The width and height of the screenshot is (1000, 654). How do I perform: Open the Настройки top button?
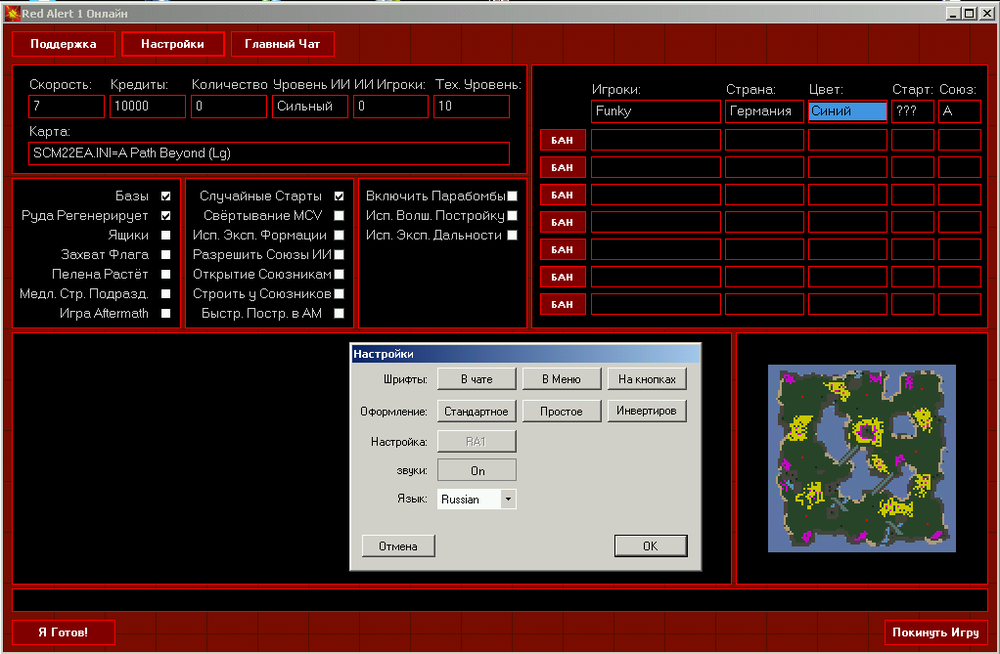coord(173,44)
